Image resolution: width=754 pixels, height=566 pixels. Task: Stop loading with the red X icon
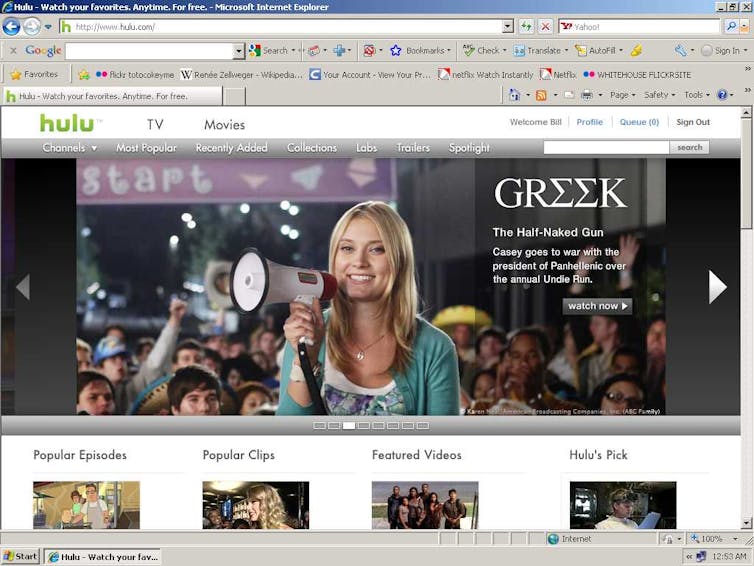(545, 26)
